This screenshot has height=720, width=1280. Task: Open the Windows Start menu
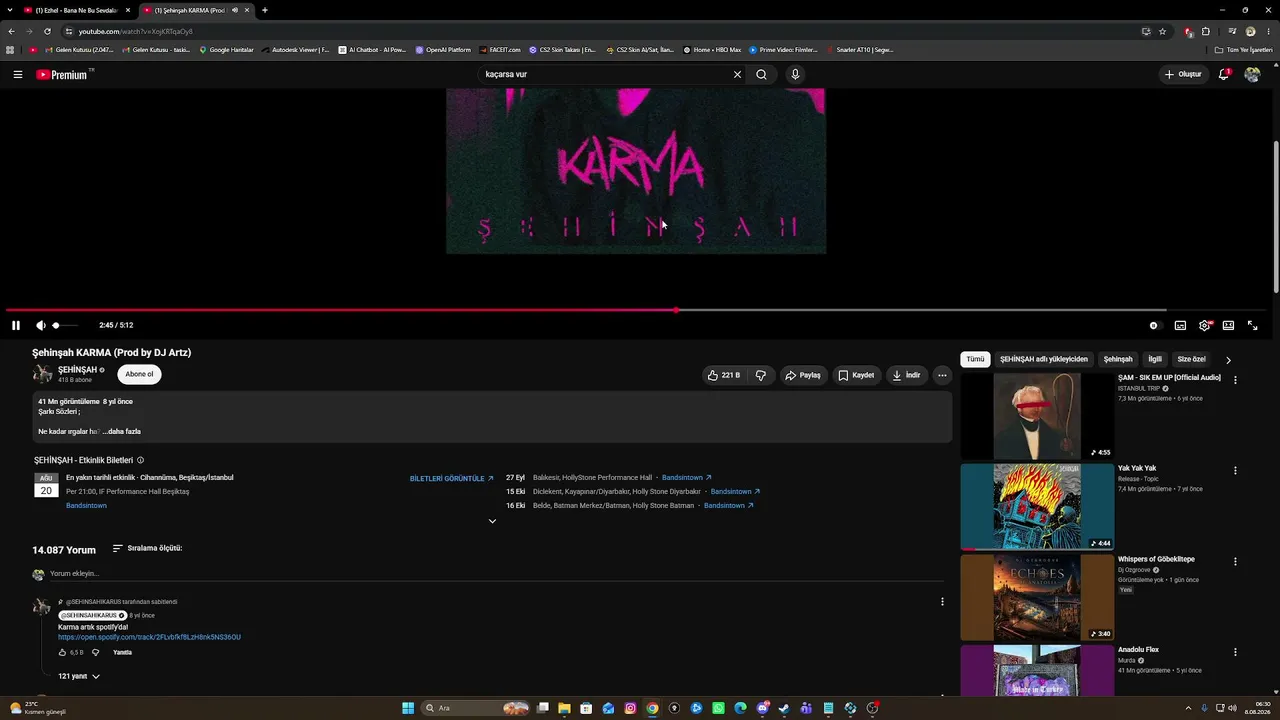[x=408, y=708]
